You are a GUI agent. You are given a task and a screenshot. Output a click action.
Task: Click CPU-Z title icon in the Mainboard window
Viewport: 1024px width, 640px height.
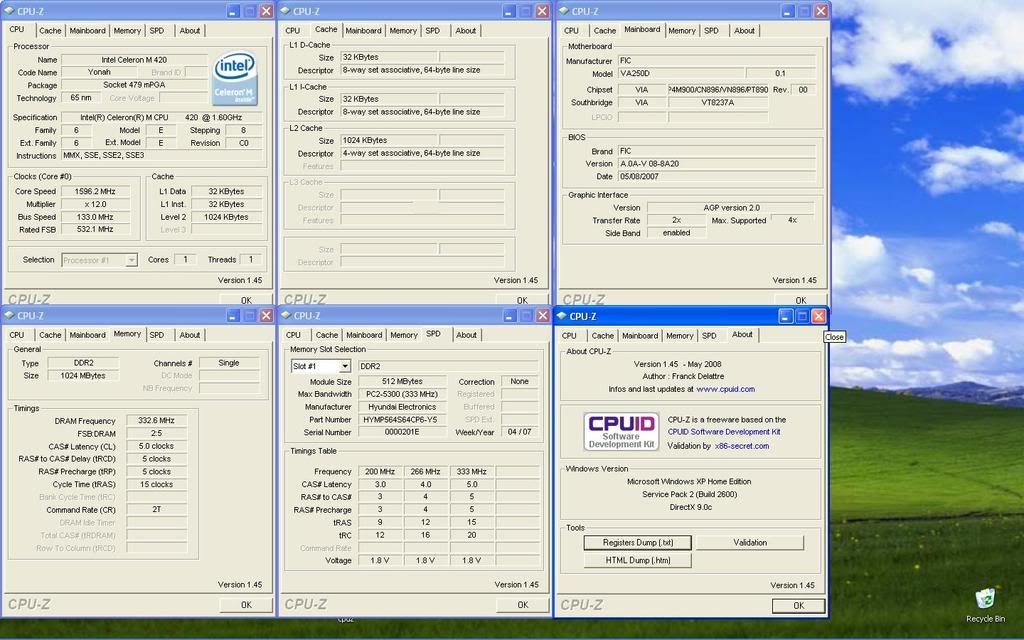tap(564, 11)
